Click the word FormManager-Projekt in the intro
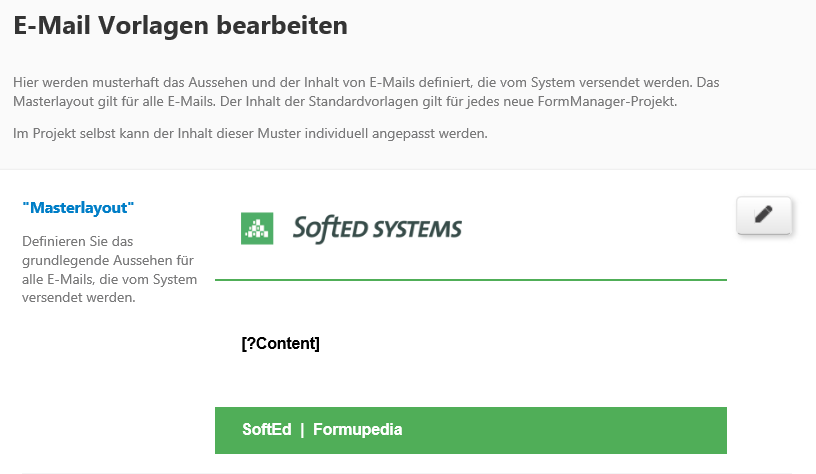 point(607,101)
